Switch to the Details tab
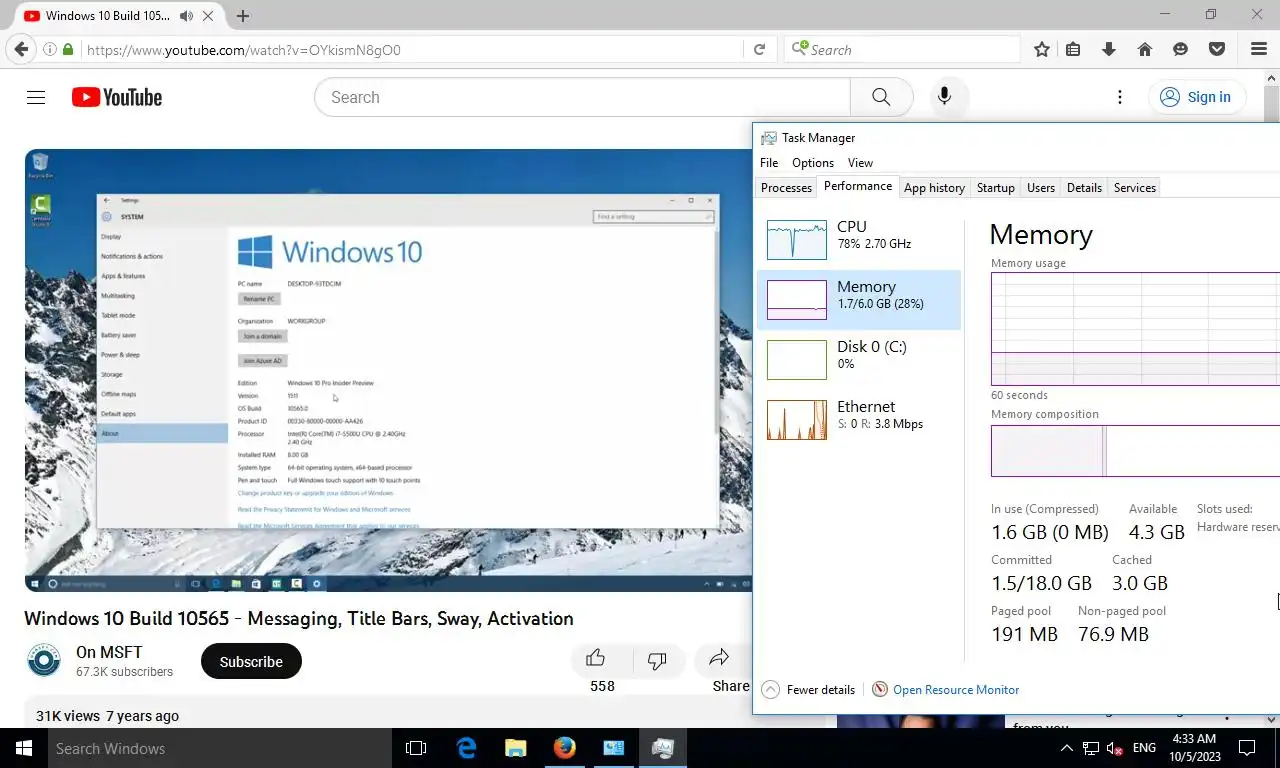 (1084, 187)
